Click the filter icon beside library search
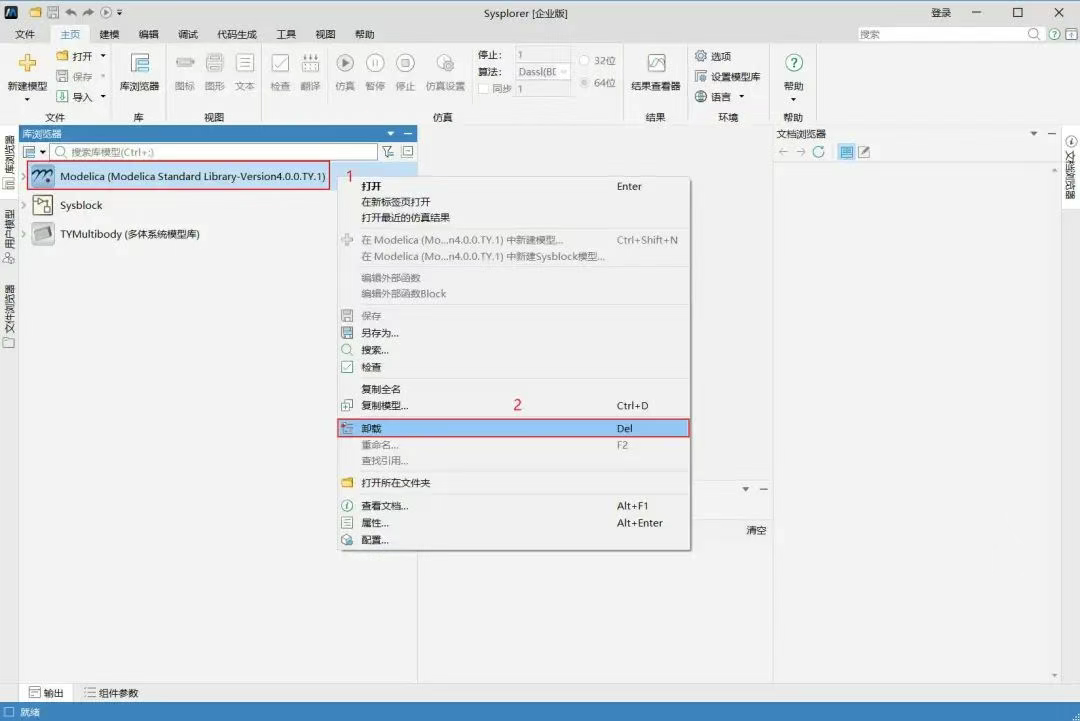The width and height of the screenshot is (1080, 721). click(x=388, y=152)
